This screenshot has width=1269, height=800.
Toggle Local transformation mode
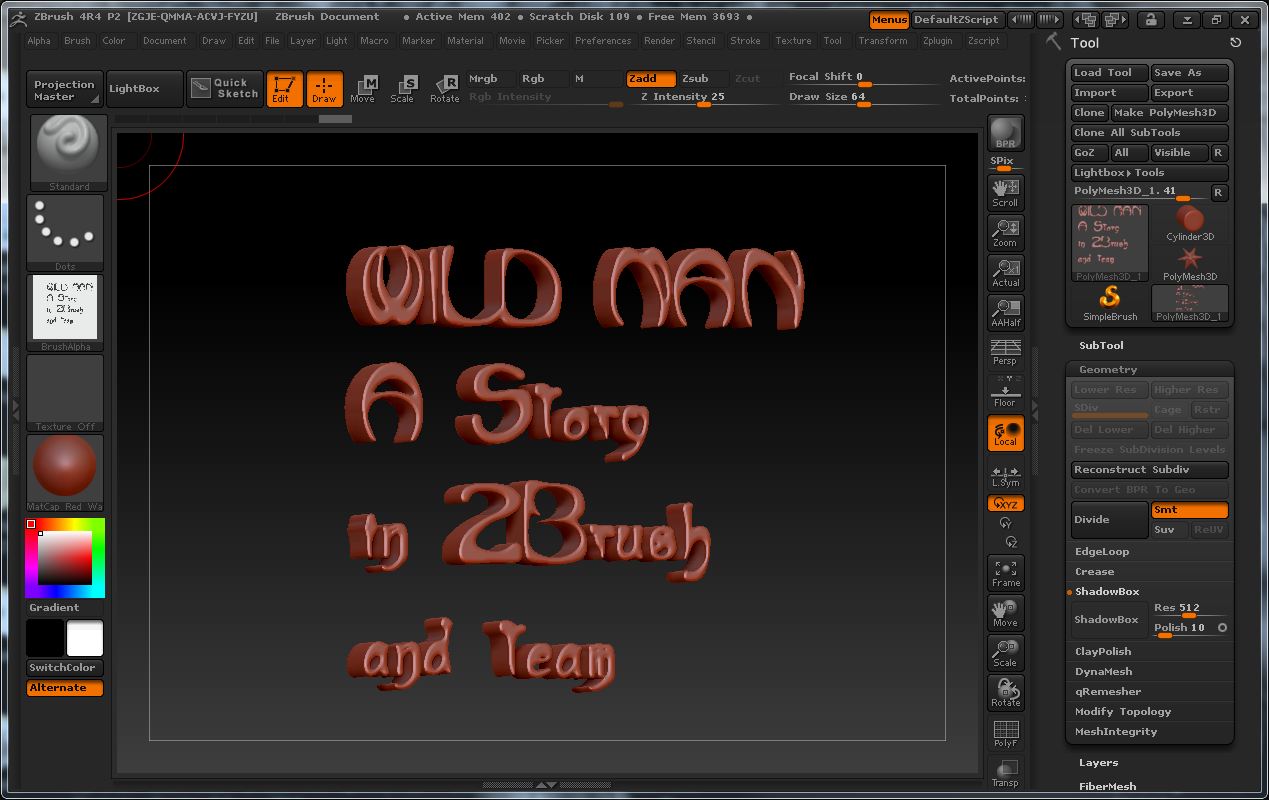(x=1005, y=433)
